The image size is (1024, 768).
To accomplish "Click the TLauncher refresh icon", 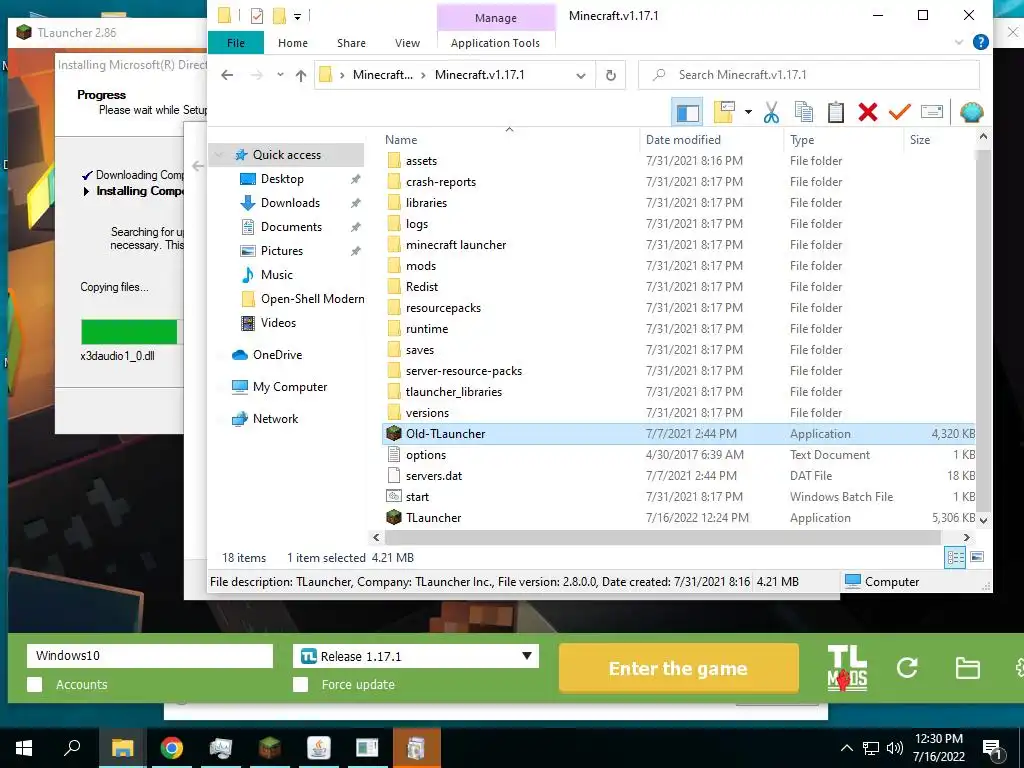I will [x=907, y=667].
